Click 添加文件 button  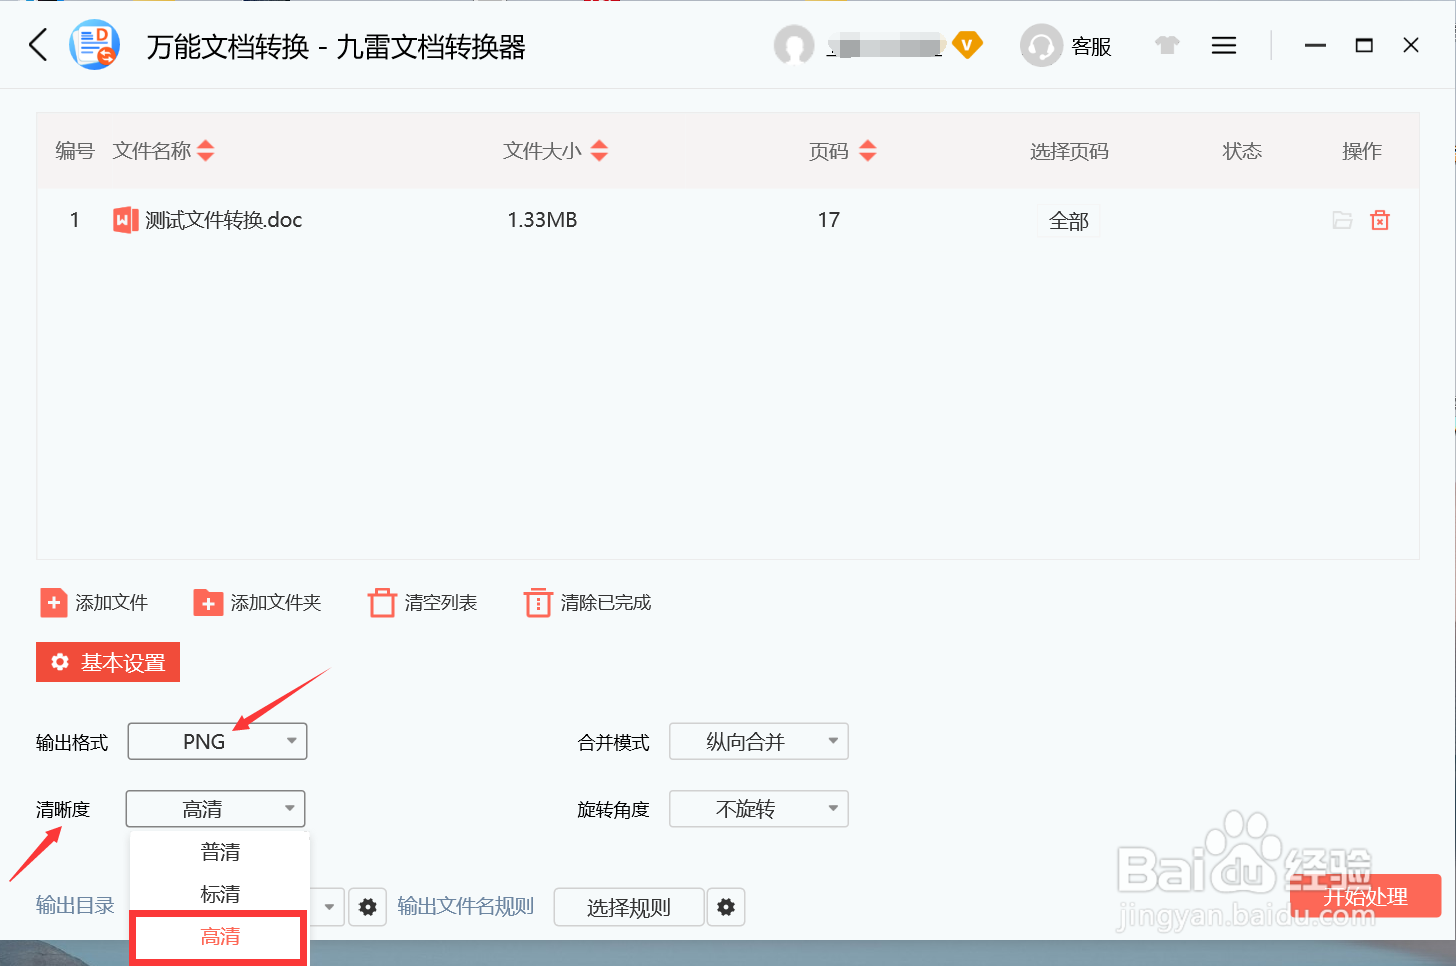click(94, 603)
